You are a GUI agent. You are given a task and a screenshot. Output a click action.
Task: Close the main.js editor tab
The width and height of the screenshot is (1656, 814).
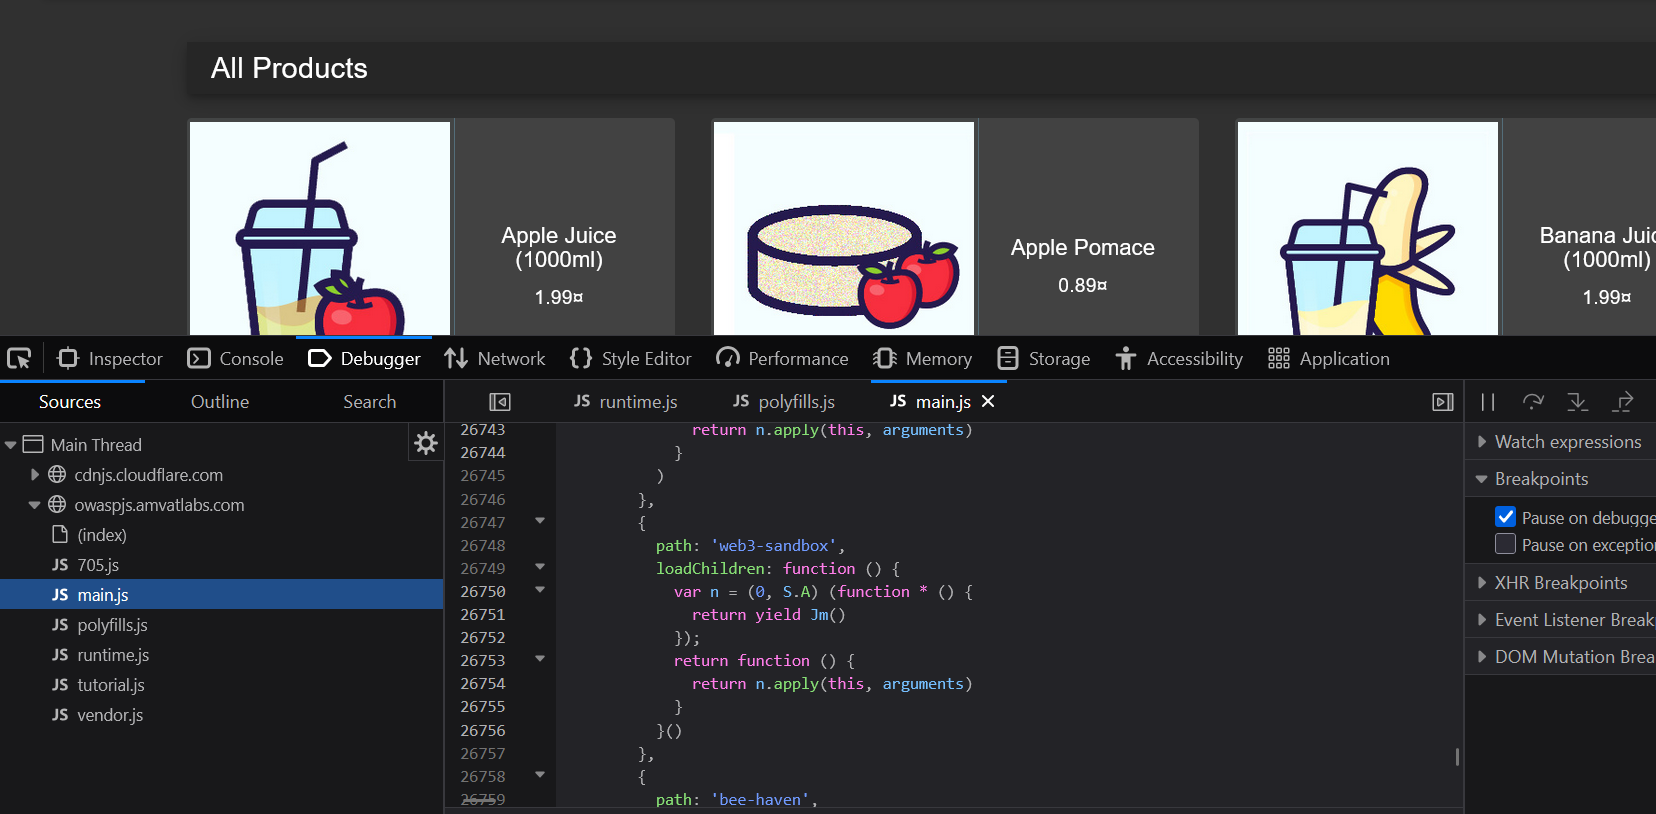point(988,401)
